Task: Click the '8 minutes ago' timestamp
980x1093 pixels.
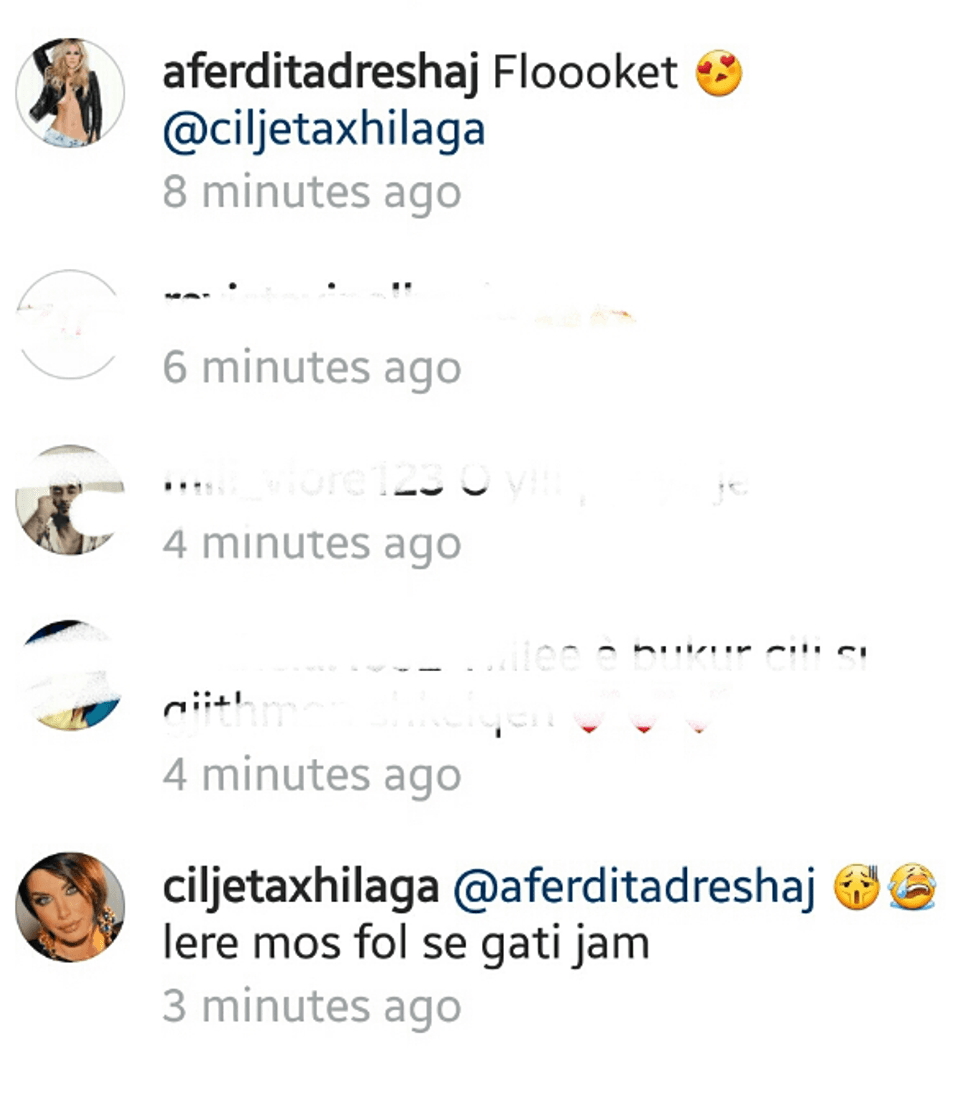Action: click(x=312, y=192)
